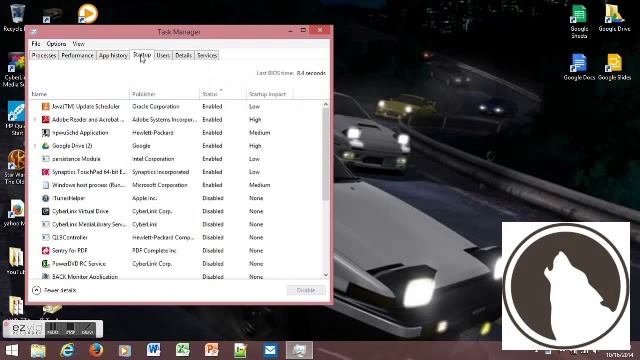
Task: Select the BACK Monitor Application row
Action: tap(176, 276)
